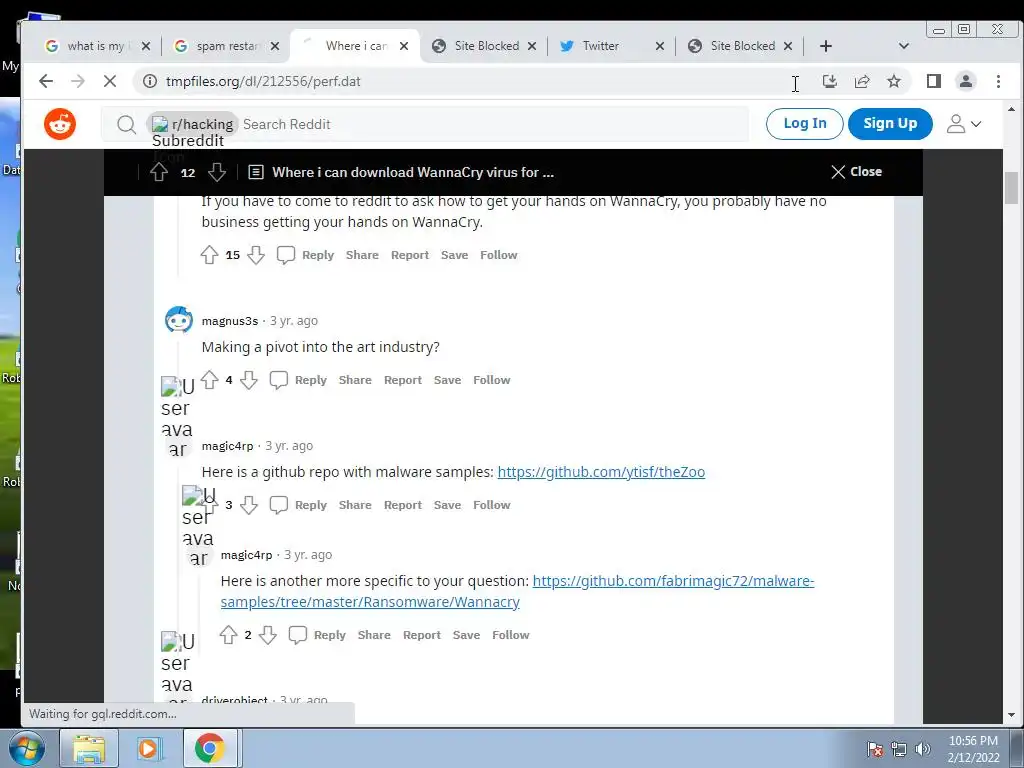Open Windows Start button

(x=26, y=748)
